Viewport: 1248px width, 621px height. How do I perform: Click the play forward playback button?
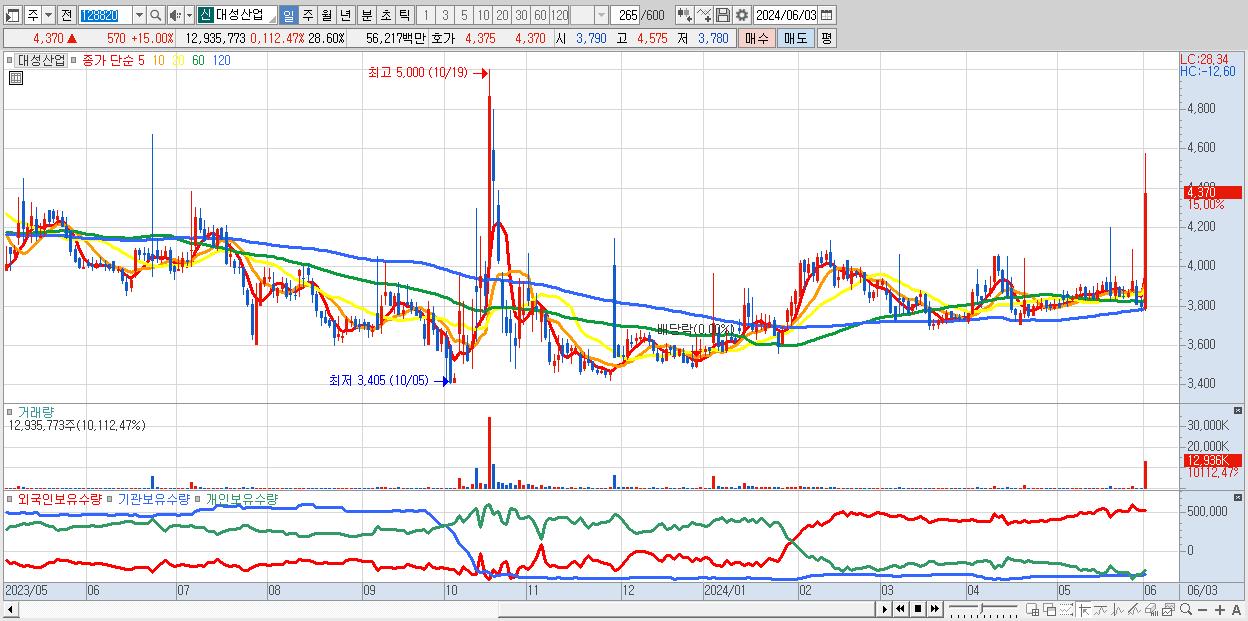[885, 609]
